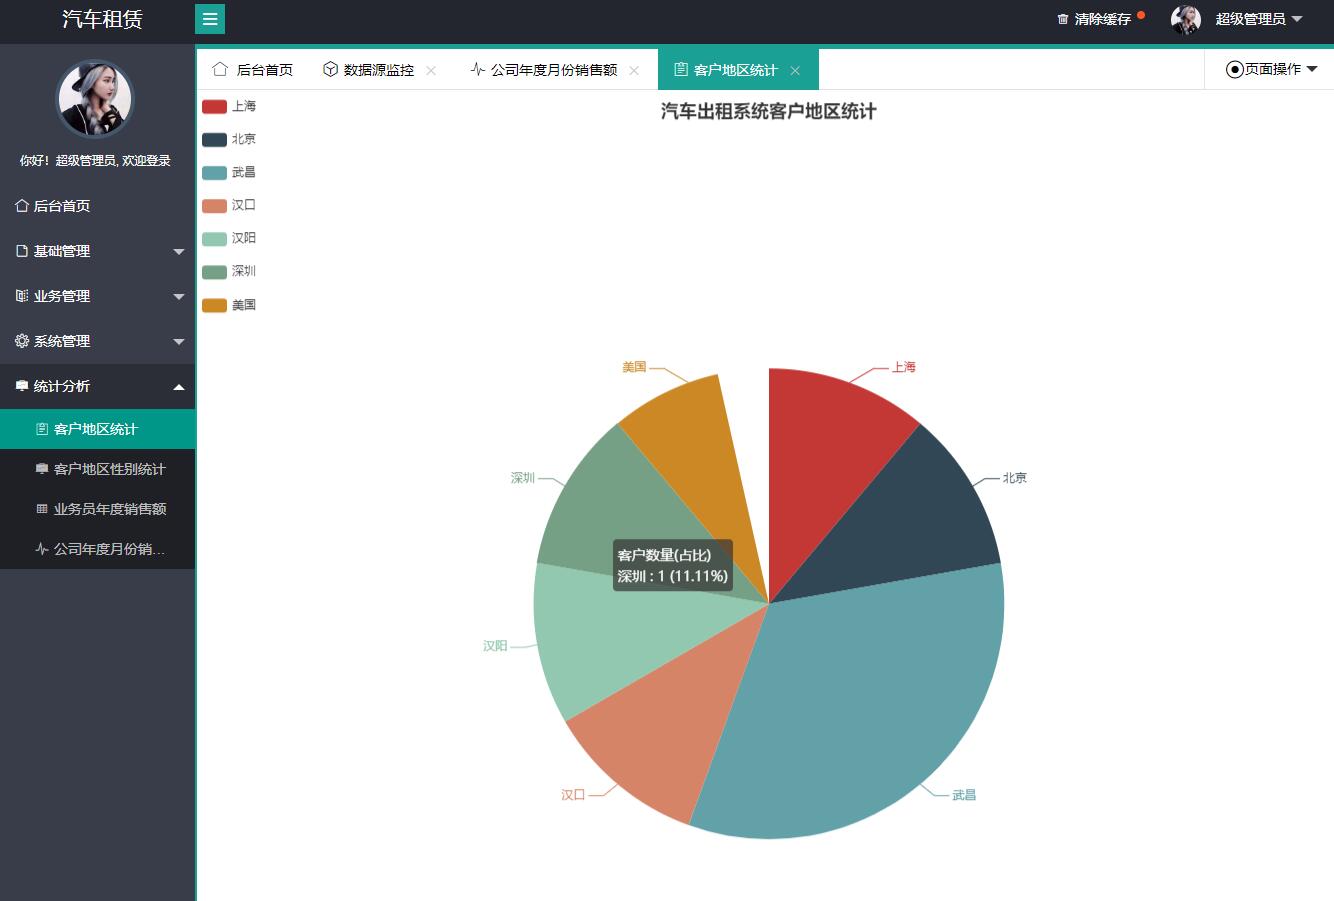Expand the 业务管理 menu arrow
Image resolution: width=1334 pixels, height=901 pixels.
point(179,296)
